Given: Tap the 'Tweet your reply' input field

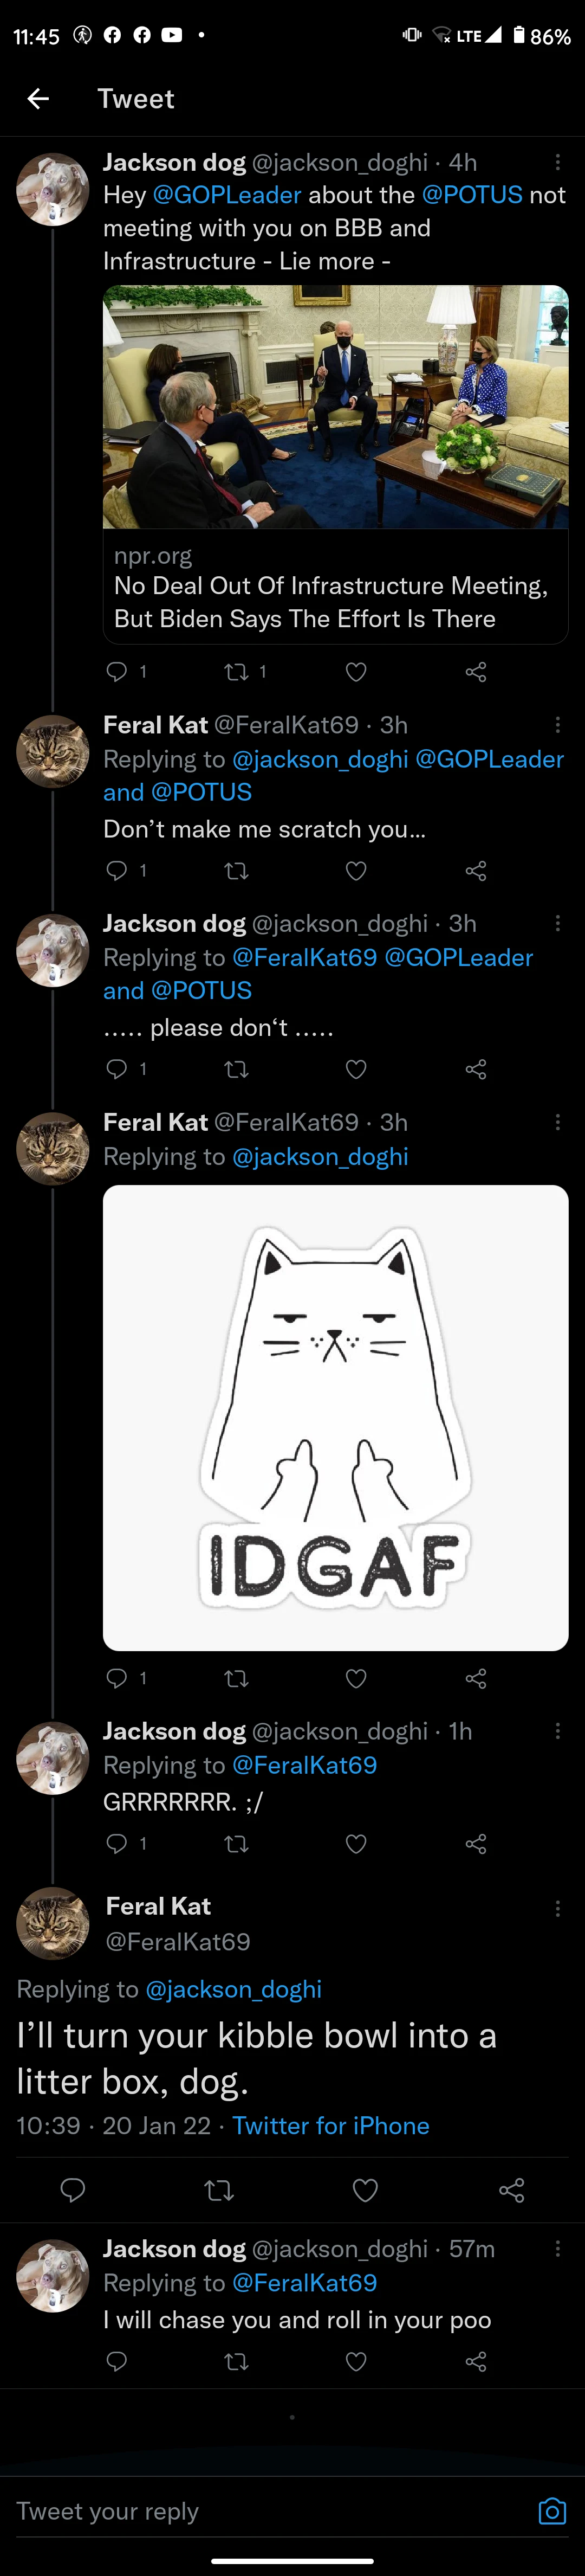Looking at the screenshot, I should [200, 2510].
